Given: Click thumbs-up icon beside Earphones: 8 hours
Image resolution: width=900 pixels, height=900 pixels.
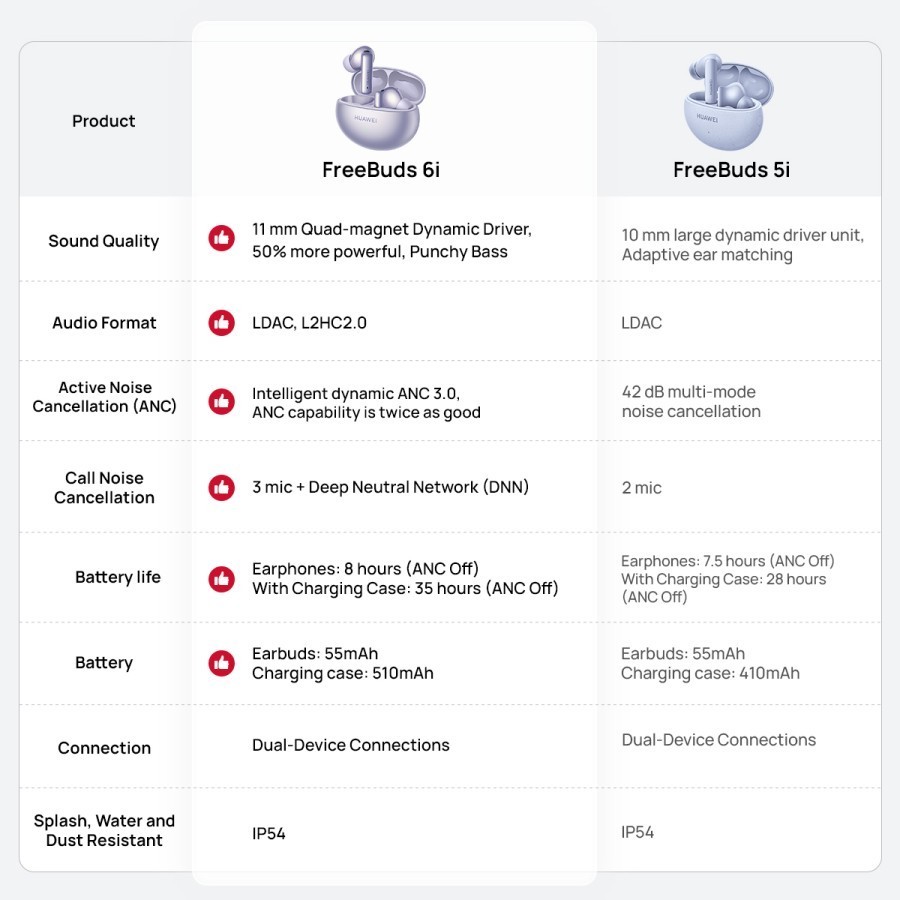Looking at the screenshot, I should click(221, 579).
